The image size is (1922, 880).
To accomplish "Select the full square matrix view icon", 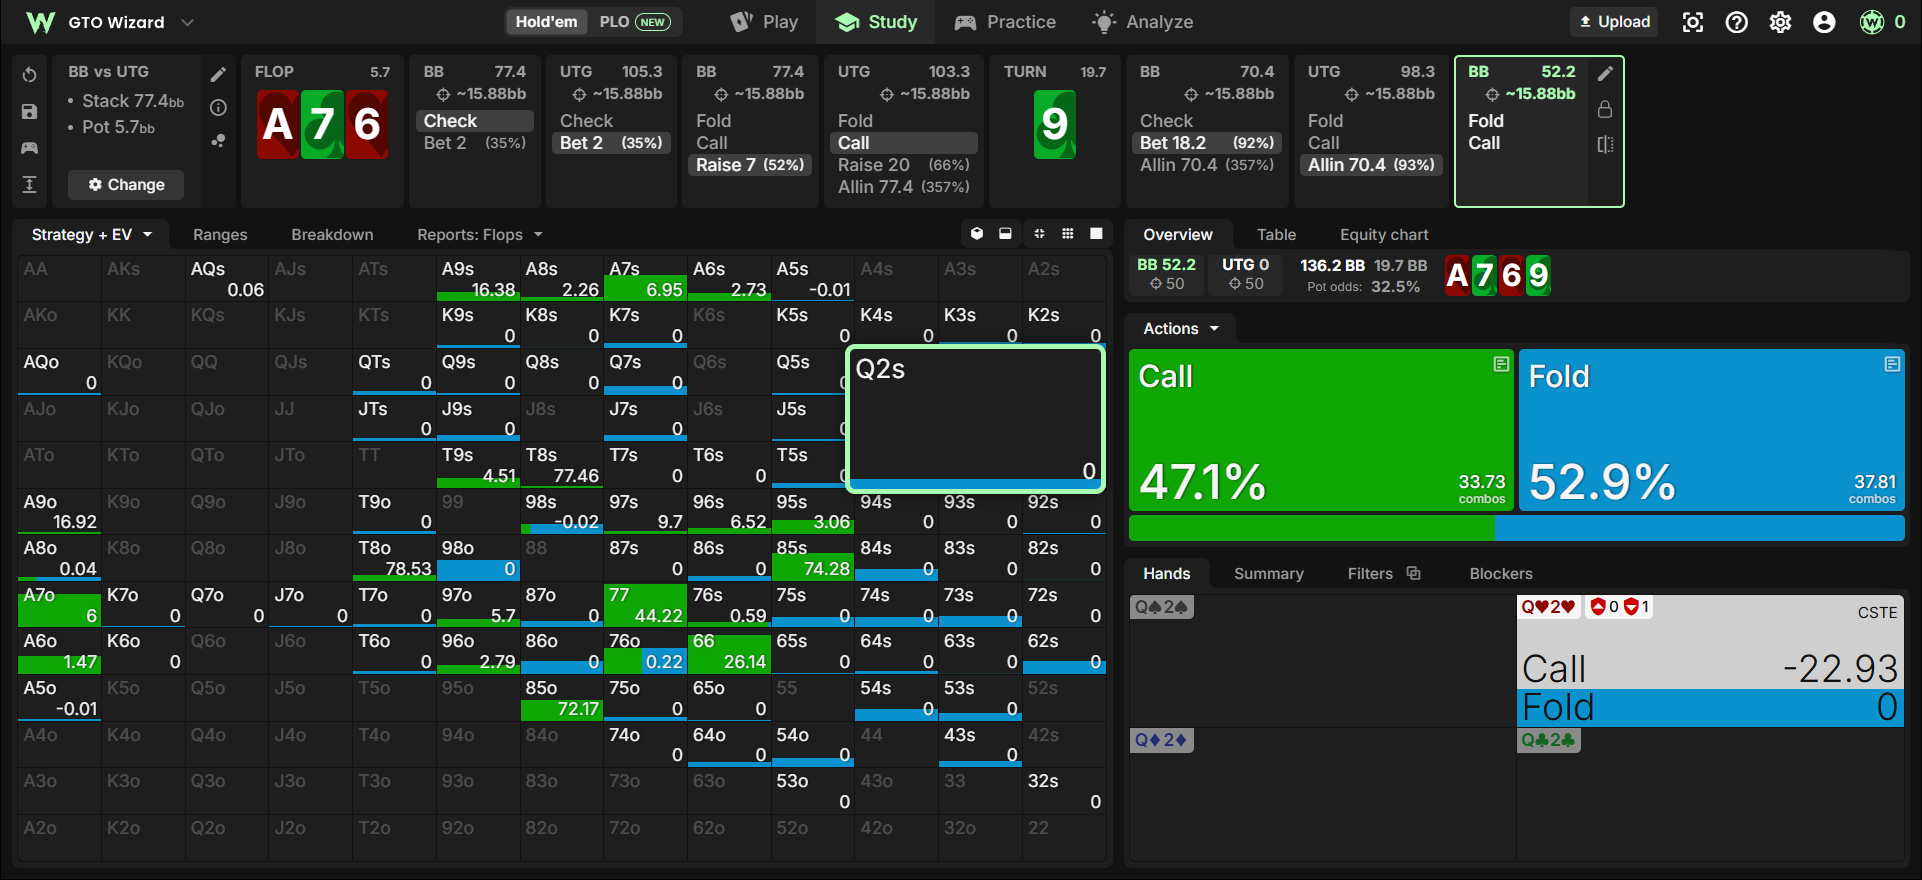I will tap(1096, 233).
